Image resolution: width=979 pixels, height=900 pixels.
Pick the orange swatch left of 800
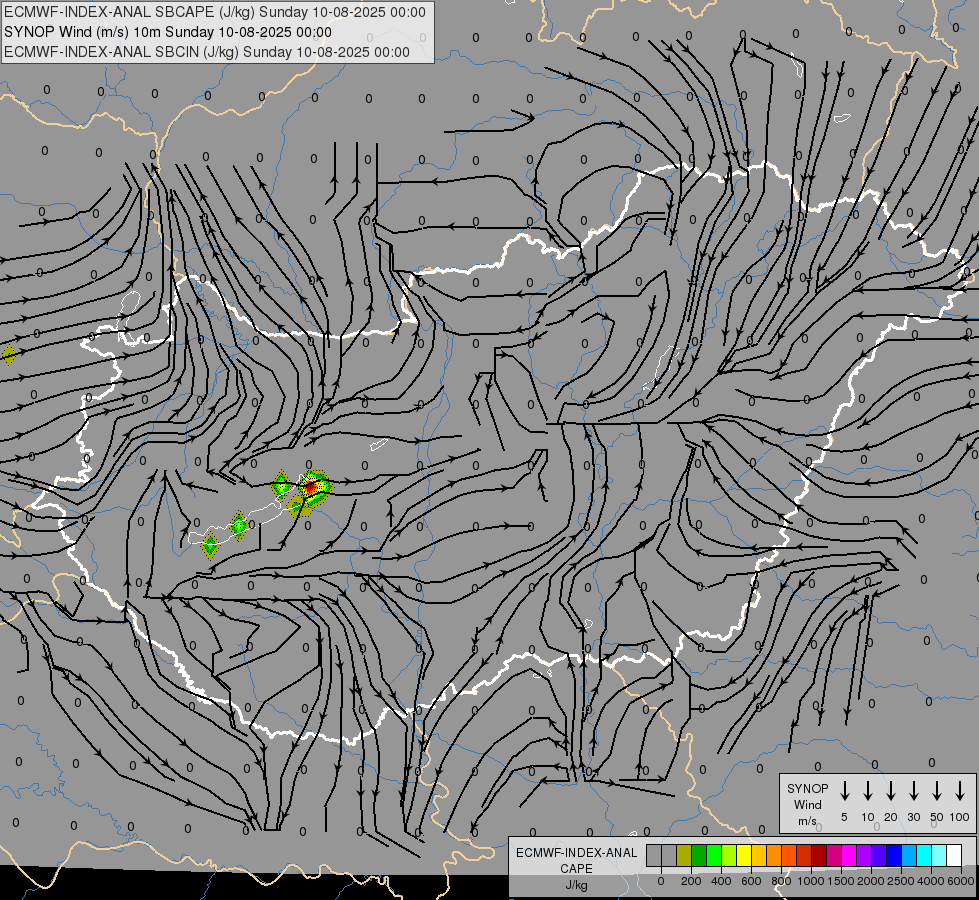[774, 855]
